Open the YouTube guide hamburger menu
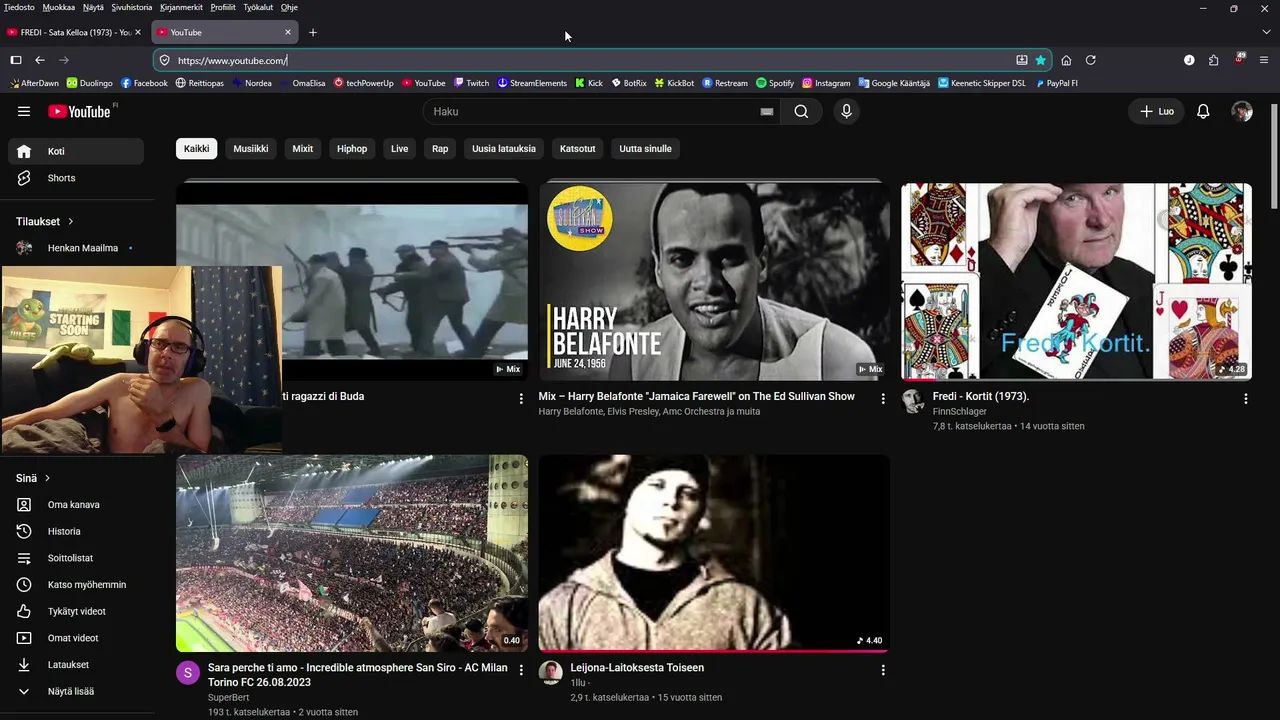Screen dimensions: 1280x720 [x=24, y=111]
